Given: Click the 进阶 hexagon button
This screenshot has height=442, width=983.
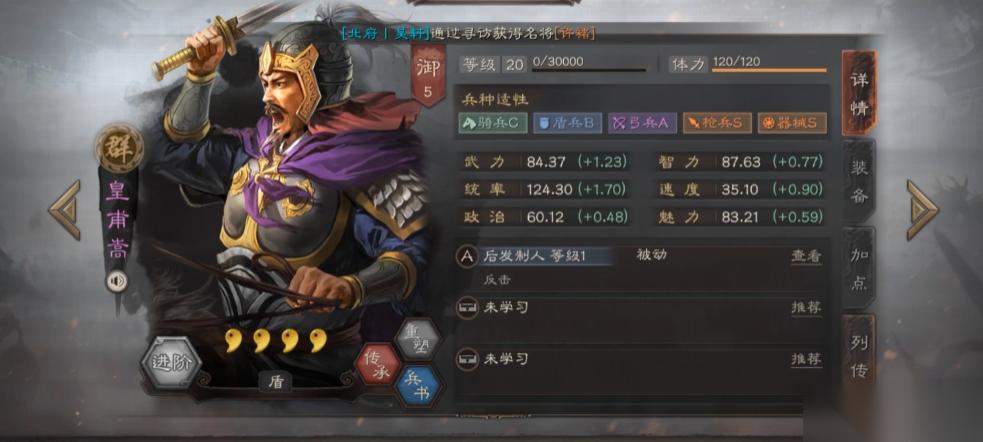Looking at the screenshot, I should tap(171, 363).
